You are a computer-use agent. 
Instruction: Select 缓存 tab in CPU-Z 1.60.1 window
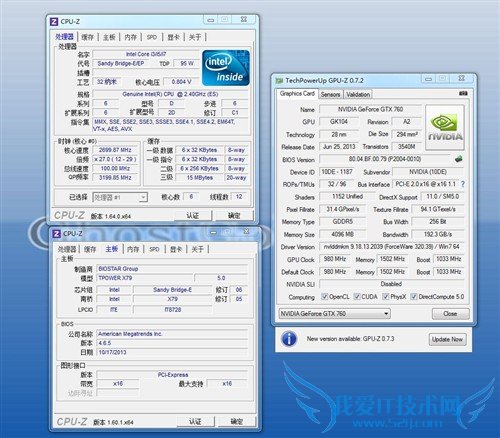[90, 249]
